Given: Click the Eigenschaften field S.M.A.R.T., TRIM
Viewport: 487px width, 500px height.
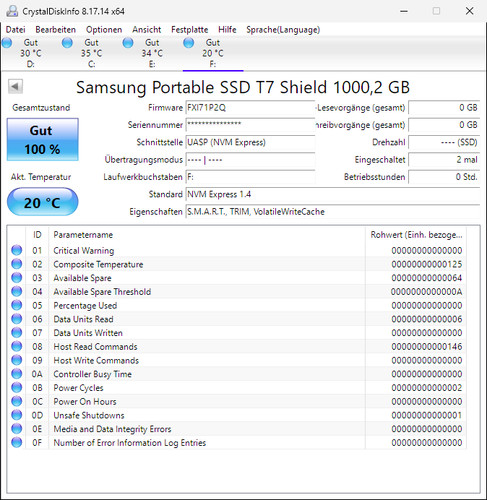Looking at the screenshot, I should [332, 212].
